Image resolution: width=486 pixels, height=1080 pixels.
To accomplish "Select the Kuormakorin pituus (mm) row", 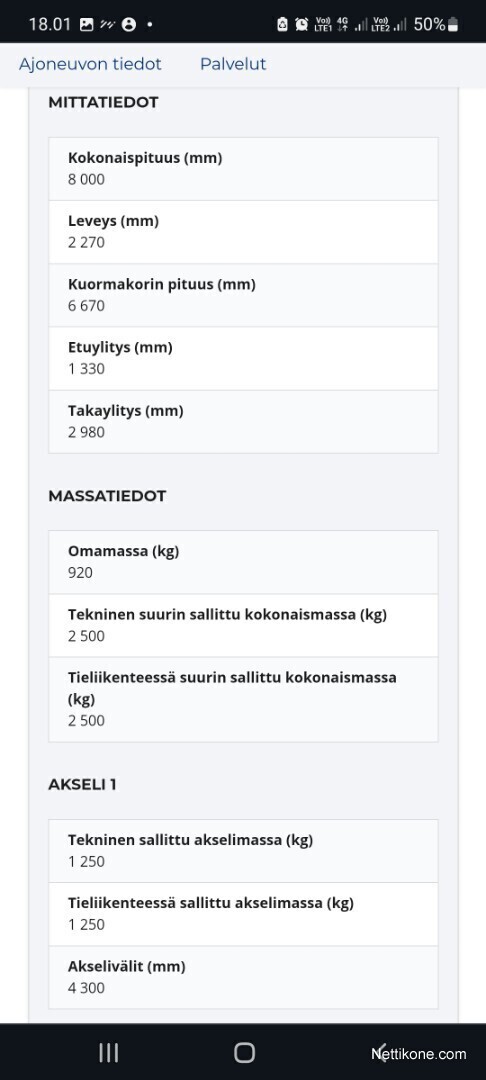I will pos(243,295).
